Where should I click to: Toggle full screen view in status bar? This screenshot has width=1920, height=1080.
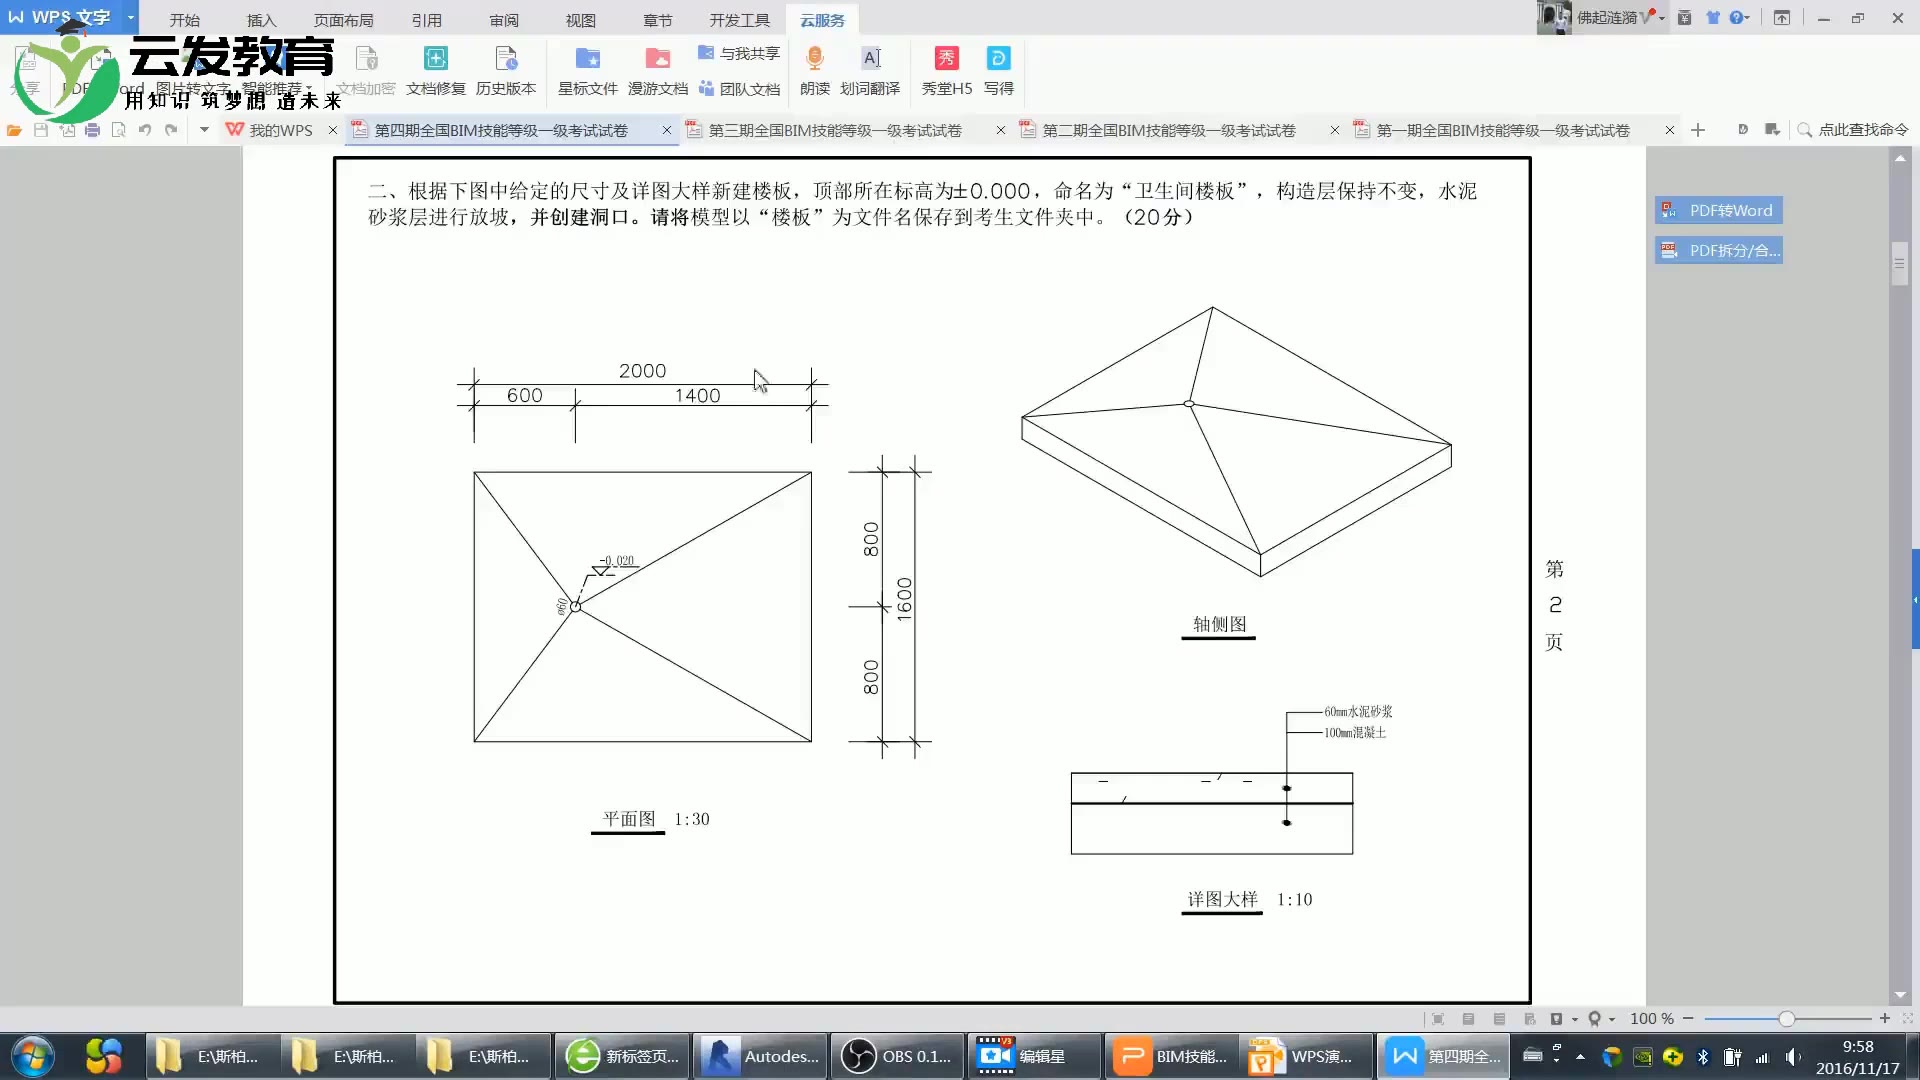(1438, 1018)
